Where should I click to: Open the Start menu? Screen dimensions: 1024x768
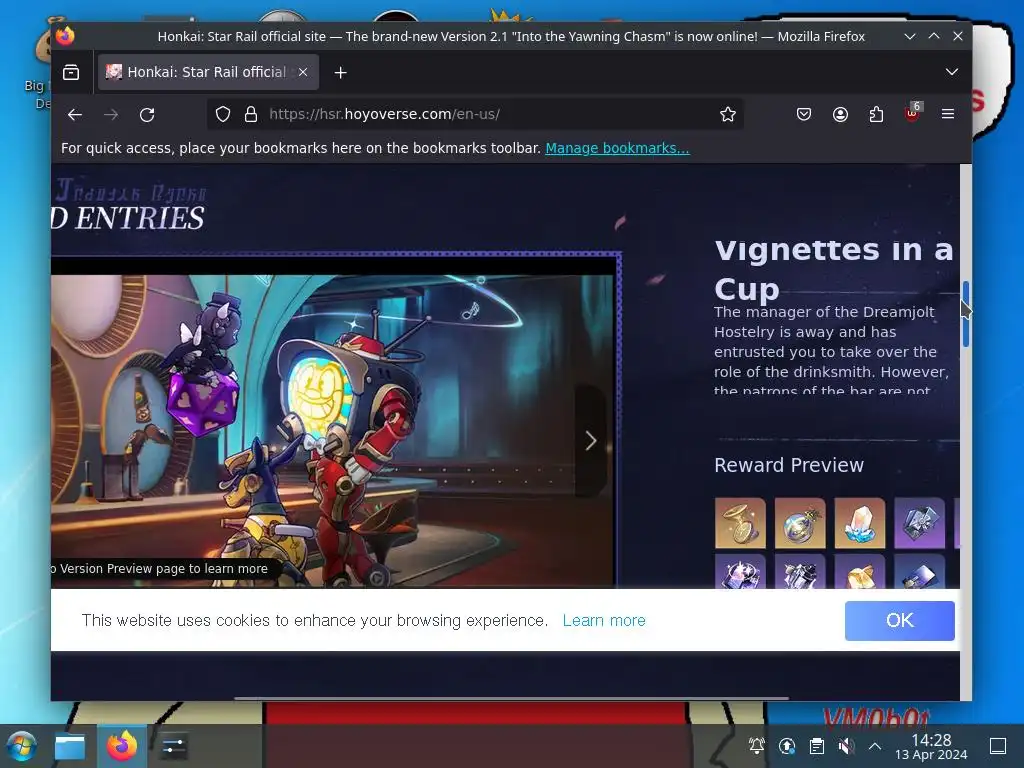(x=20, y=746)
